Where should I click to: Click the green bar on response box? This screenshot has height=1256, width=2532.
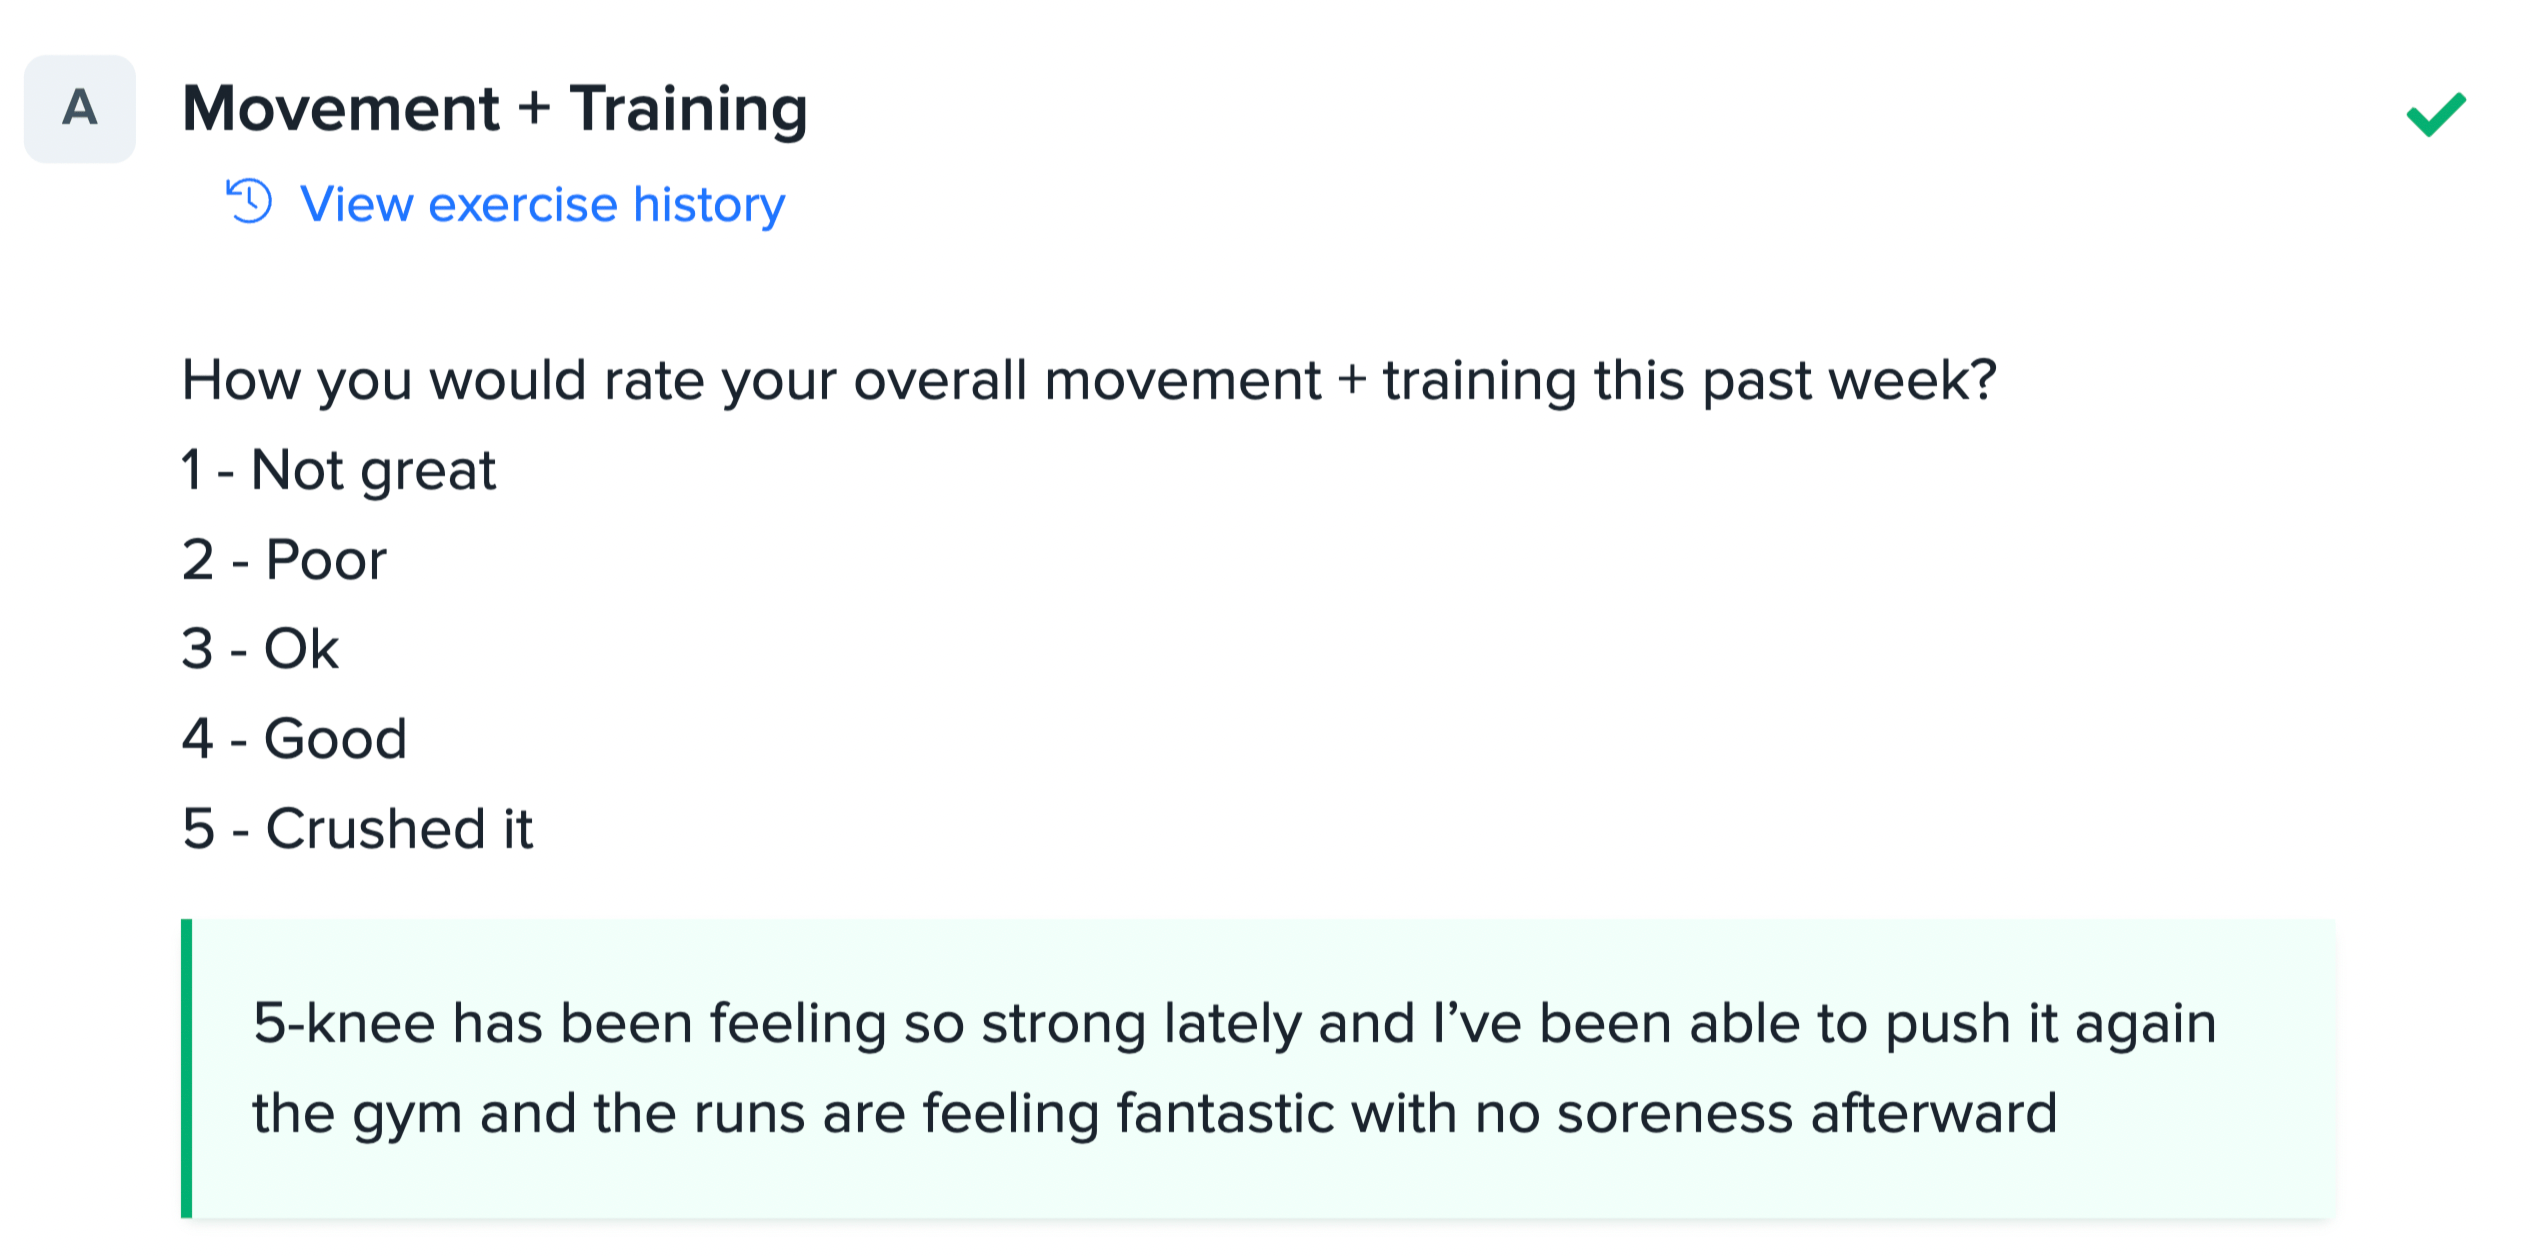pyautogui.click(x=186, y=1068)
